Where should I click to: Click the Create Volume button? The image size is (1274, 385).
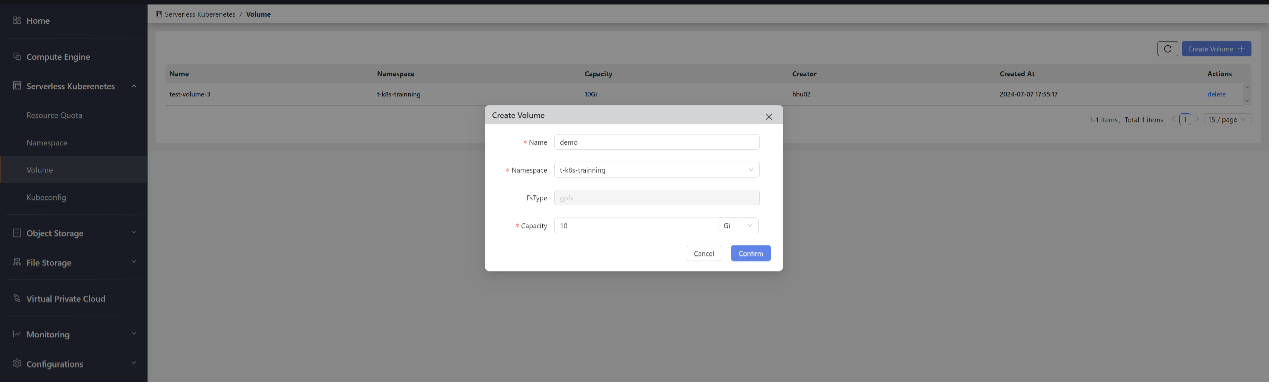click(x=1216, y=48)
